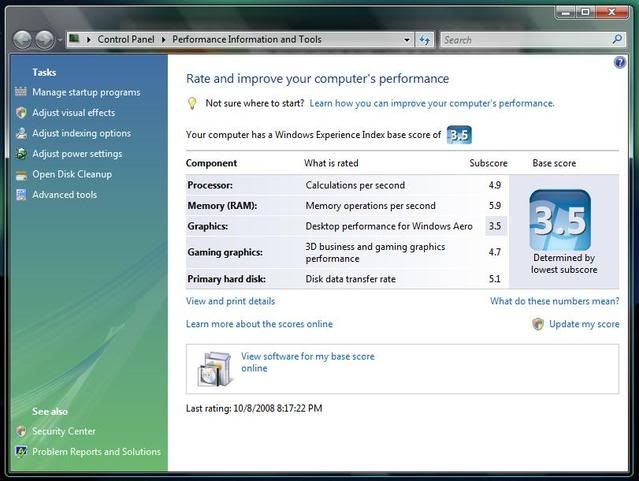Open Manage startup programs task
639x481 pixels.
[86, 93]
